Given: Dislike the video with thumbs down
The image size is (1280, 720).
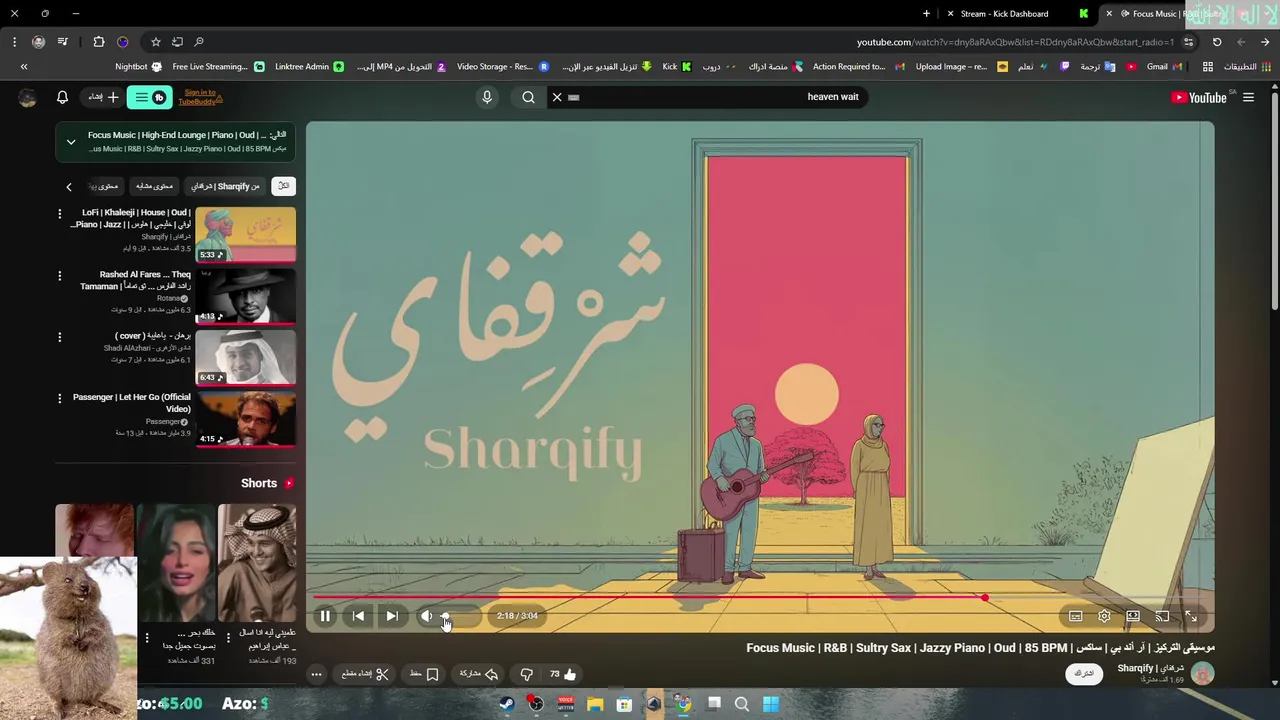Looking at the screenshot, I should [x=526, y=674].
